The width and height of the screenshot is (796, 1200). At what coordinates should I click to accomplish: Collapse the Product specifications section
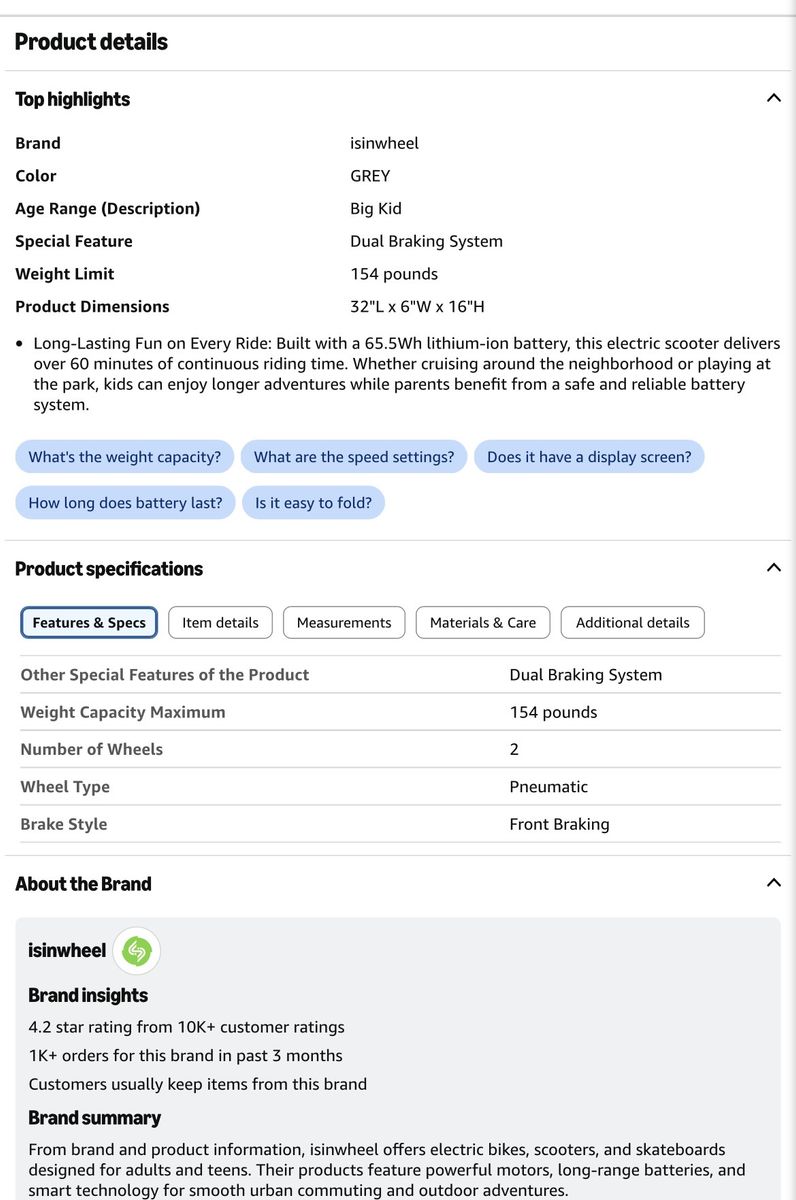pos(773,568)
